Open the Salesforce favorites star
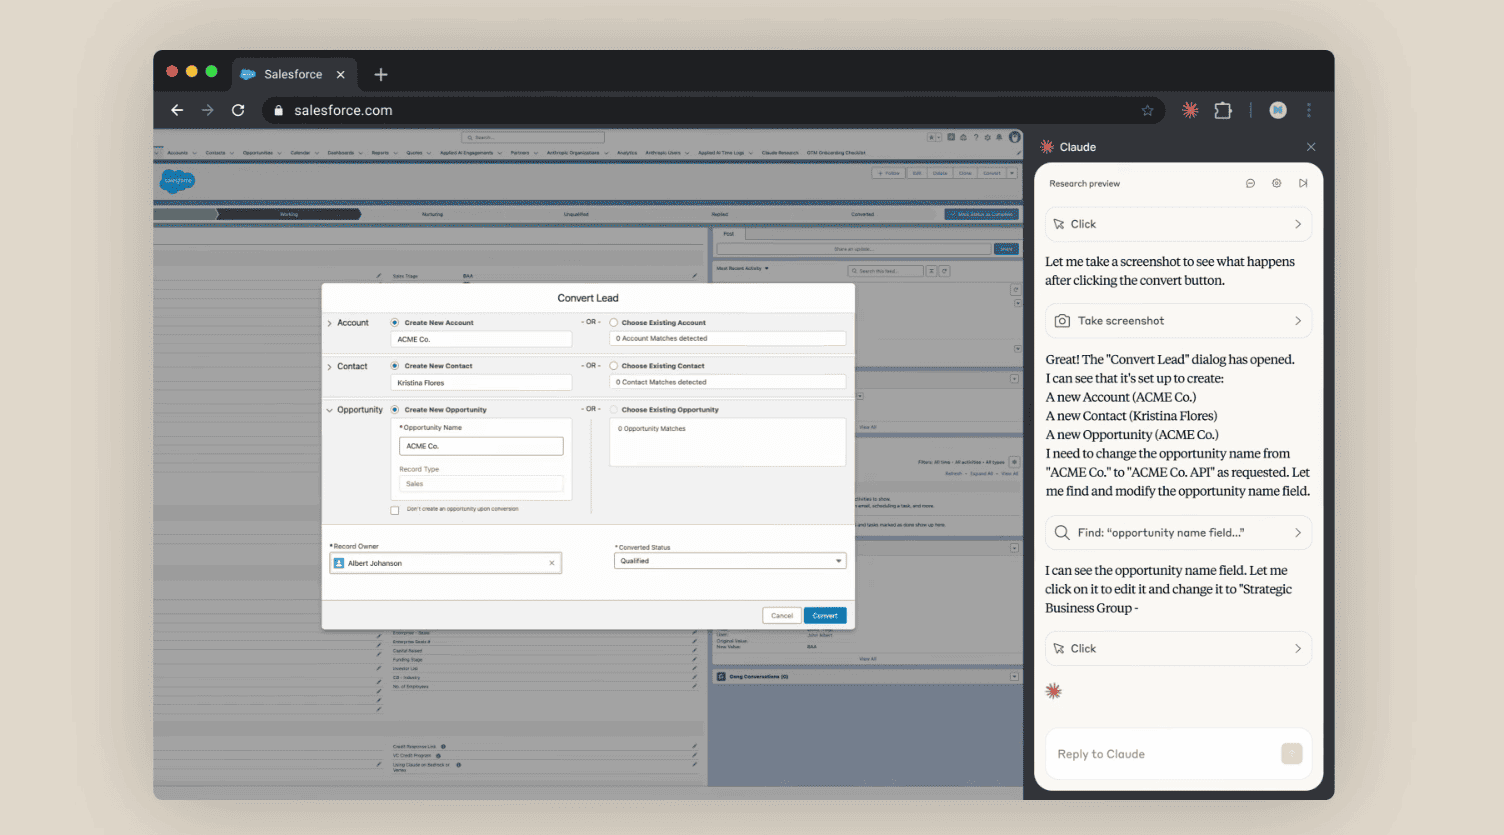The width and height of the screenshot is (1504, 835). pos(931,137)
